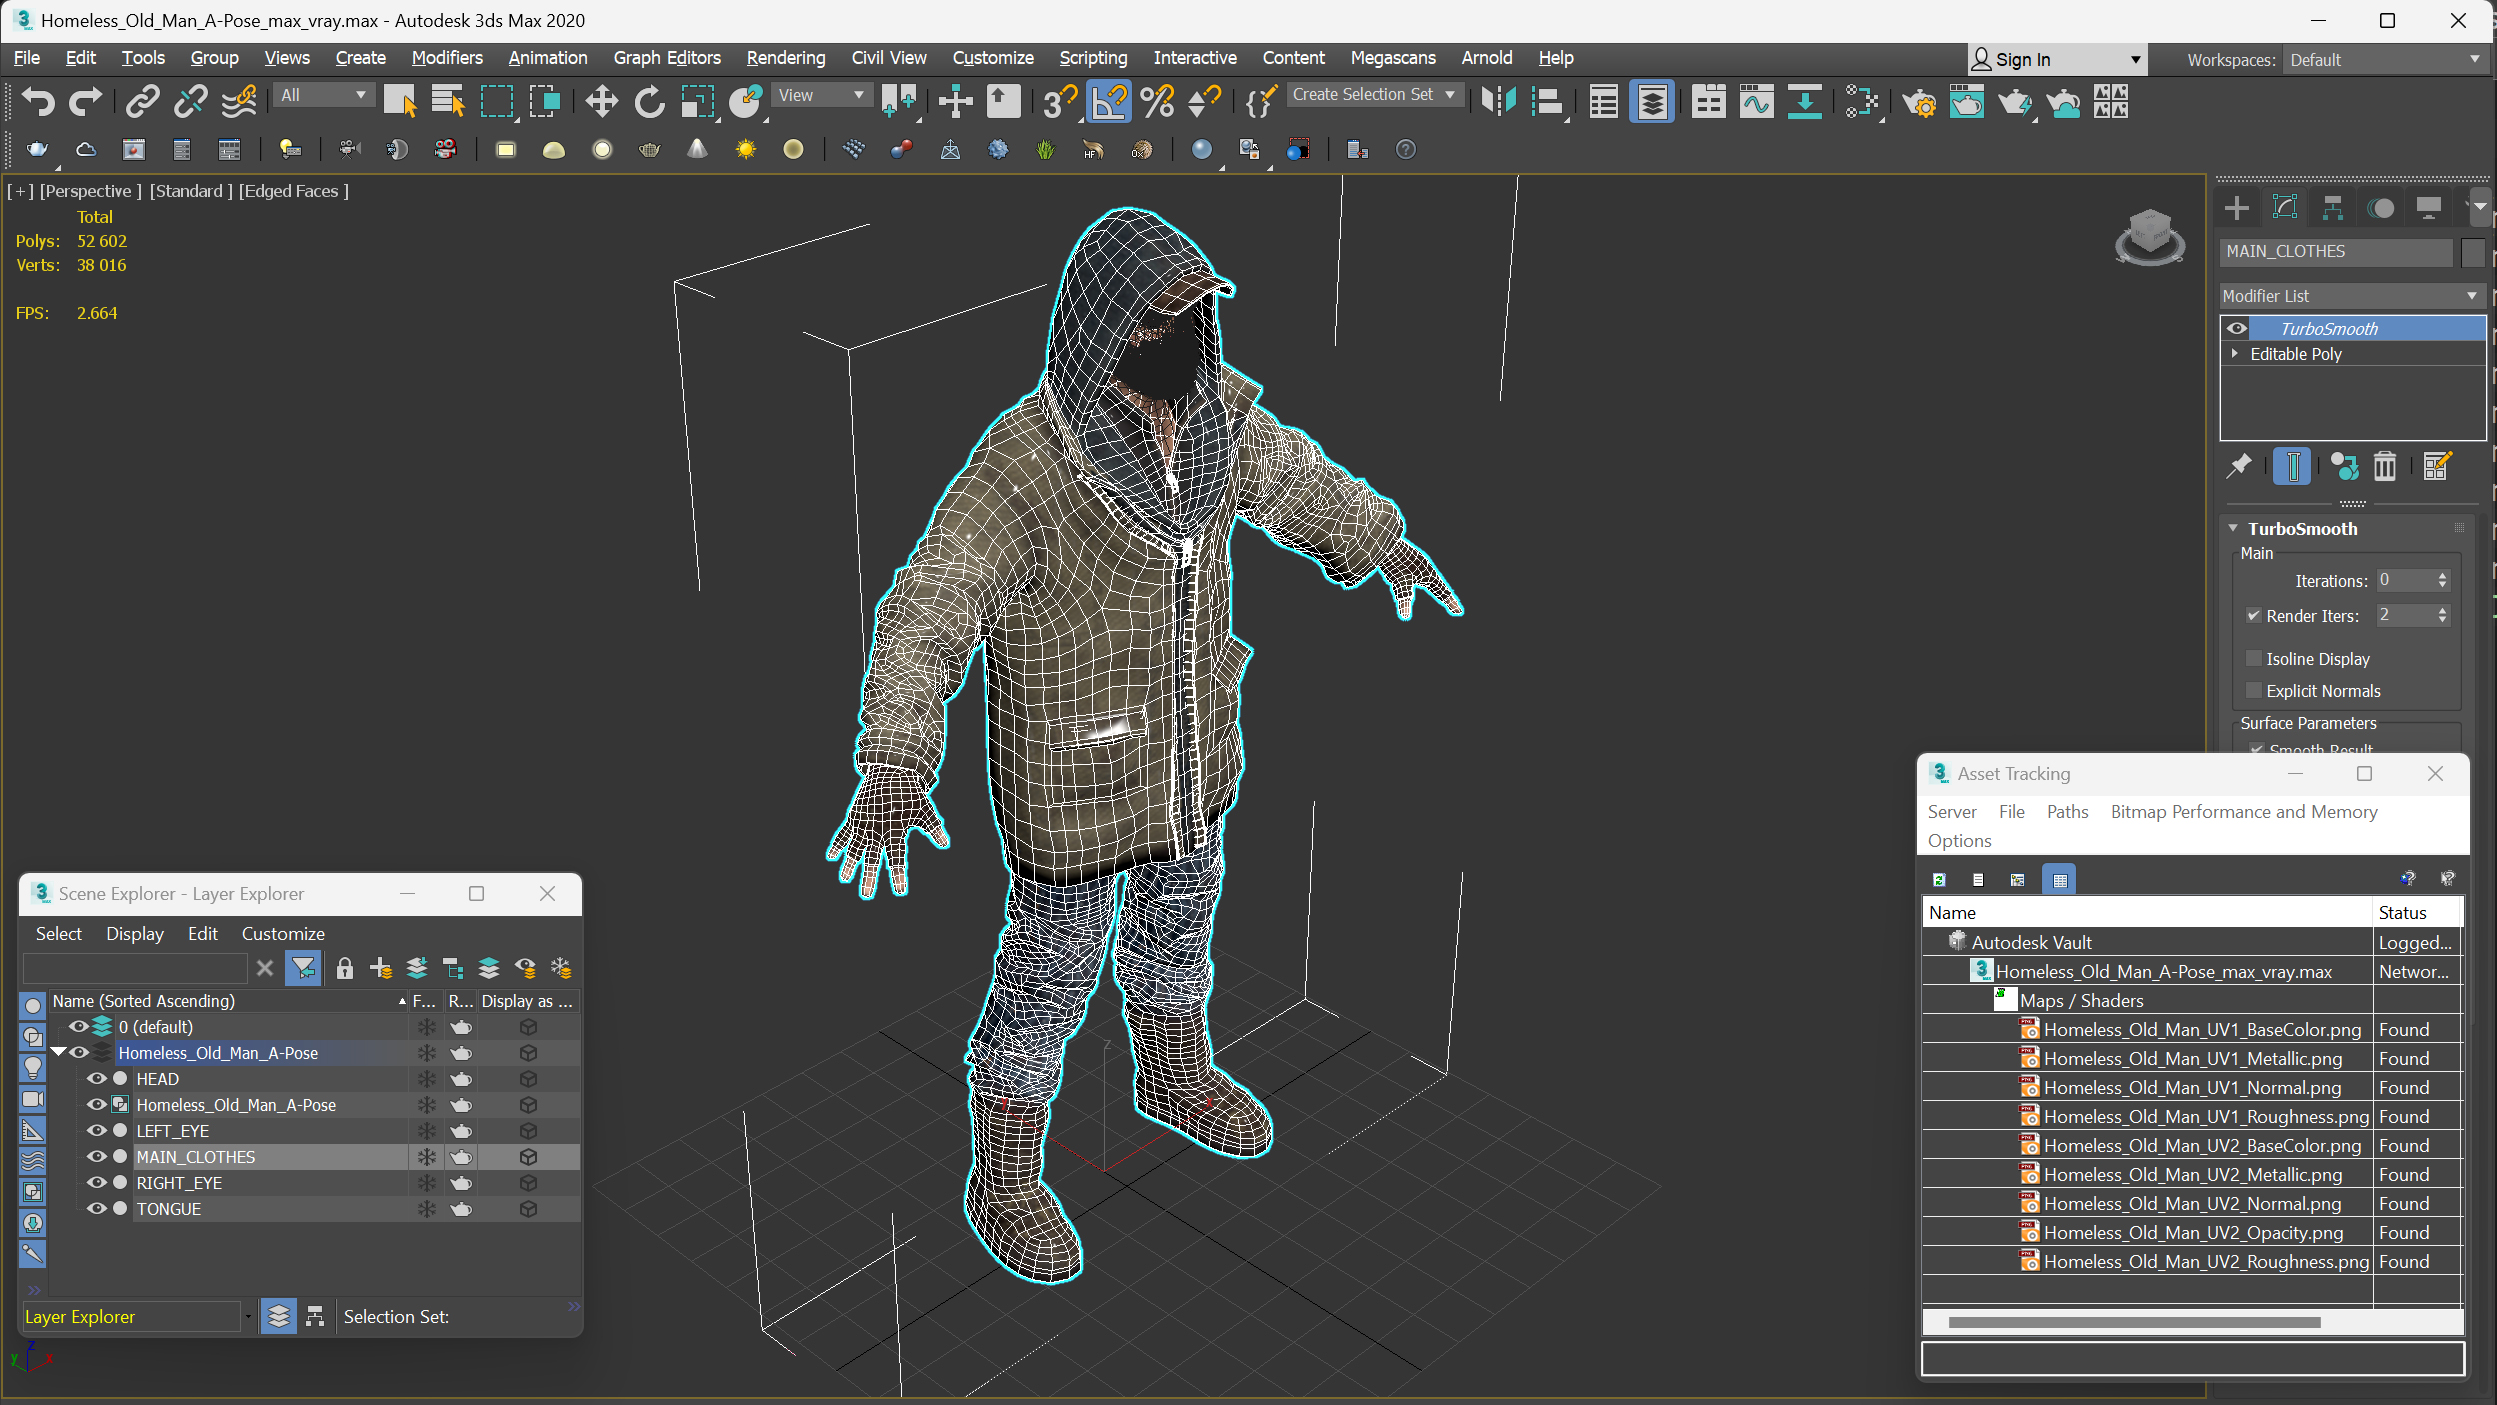Hide the HEAD object eye icon
The height and width of the screenshot is (1405, 2497).
coord(96,1079)
